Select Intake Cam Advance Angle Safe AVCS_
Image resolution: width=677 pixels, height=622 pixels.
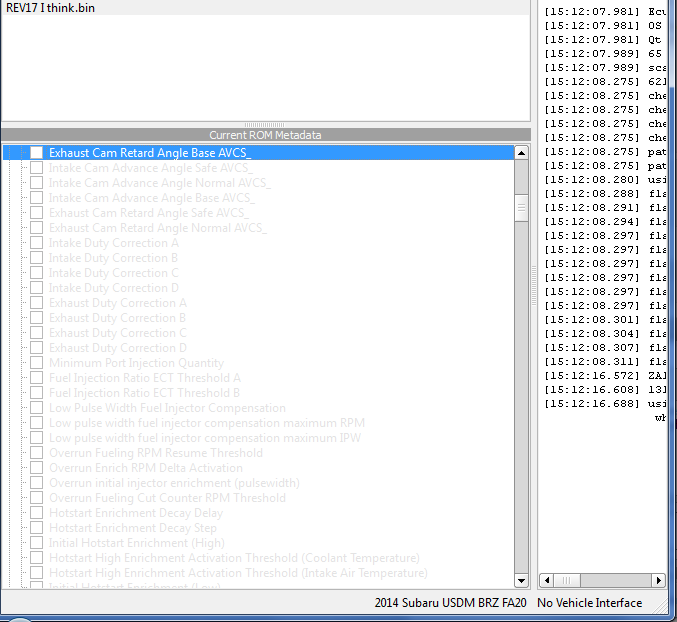pos(150,168)
